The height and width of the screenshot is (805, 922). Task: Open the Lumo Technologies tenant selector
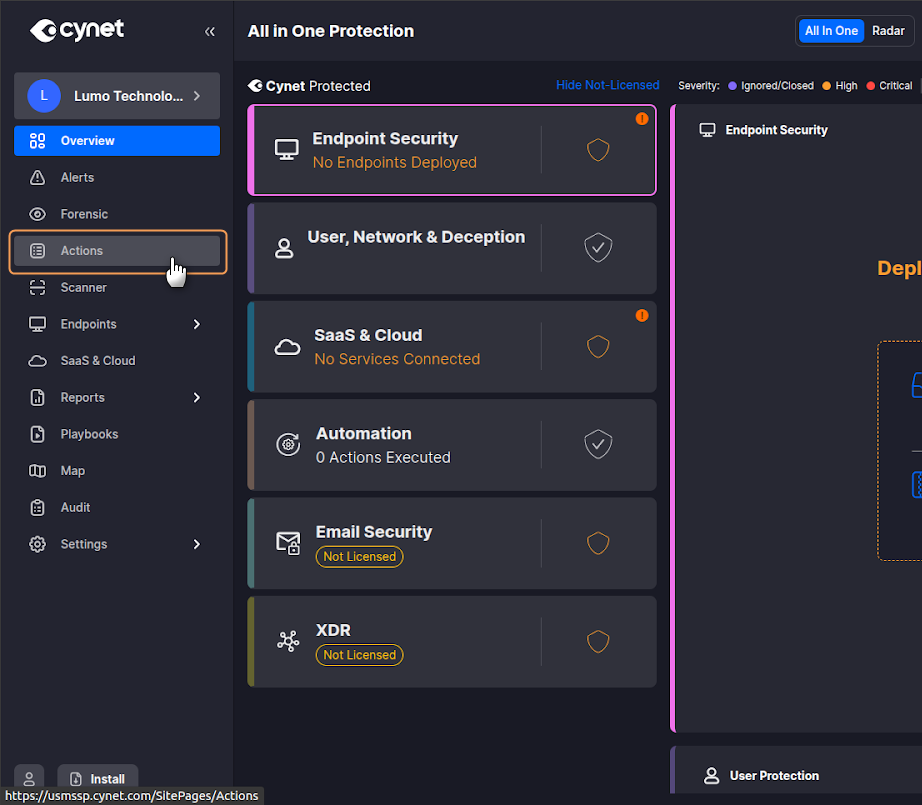tap(117, 96)
